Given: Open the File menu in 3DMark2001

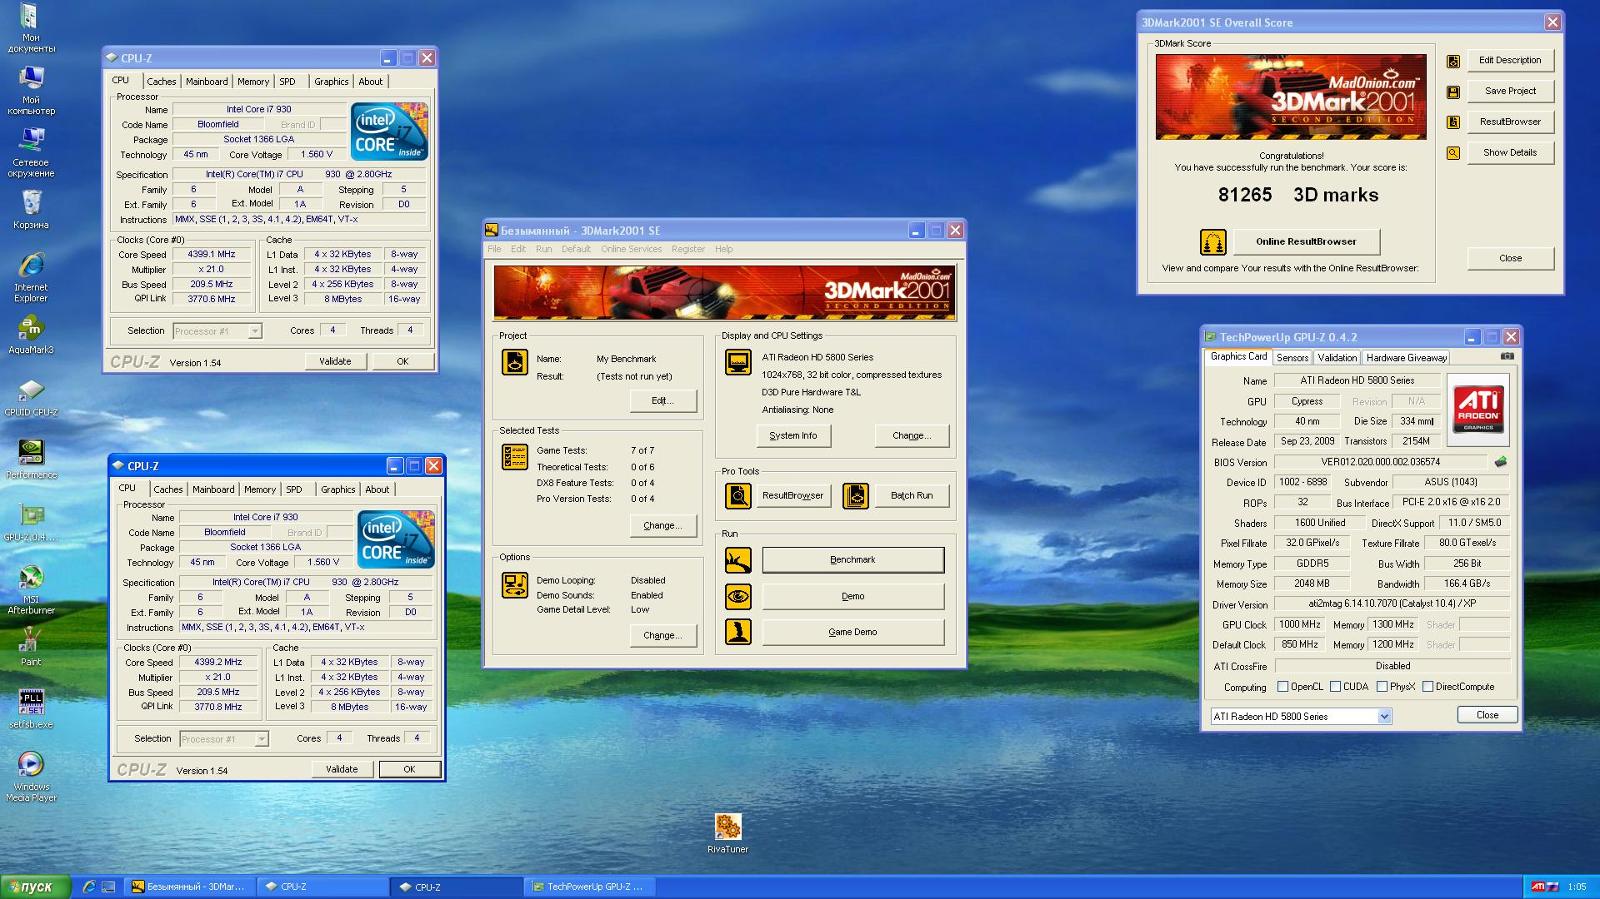Looking at the screenshot, I should [494, 249].
